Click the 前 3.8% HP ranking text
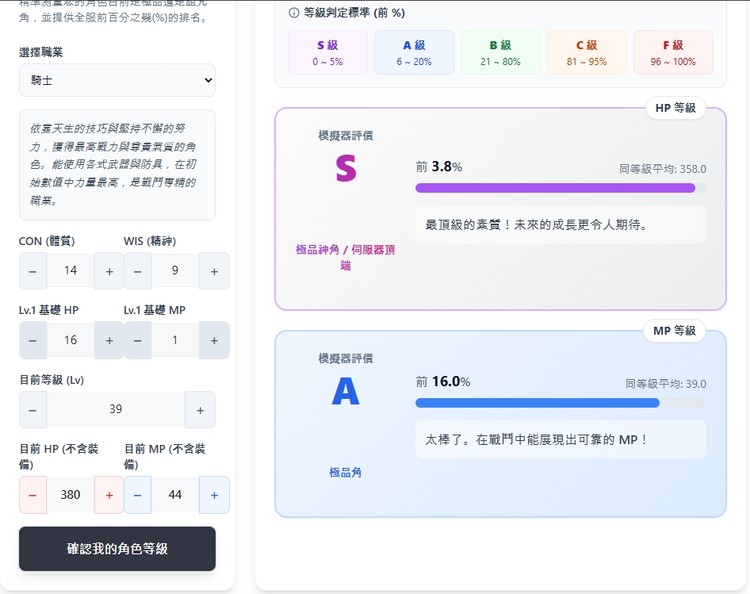 439,167
